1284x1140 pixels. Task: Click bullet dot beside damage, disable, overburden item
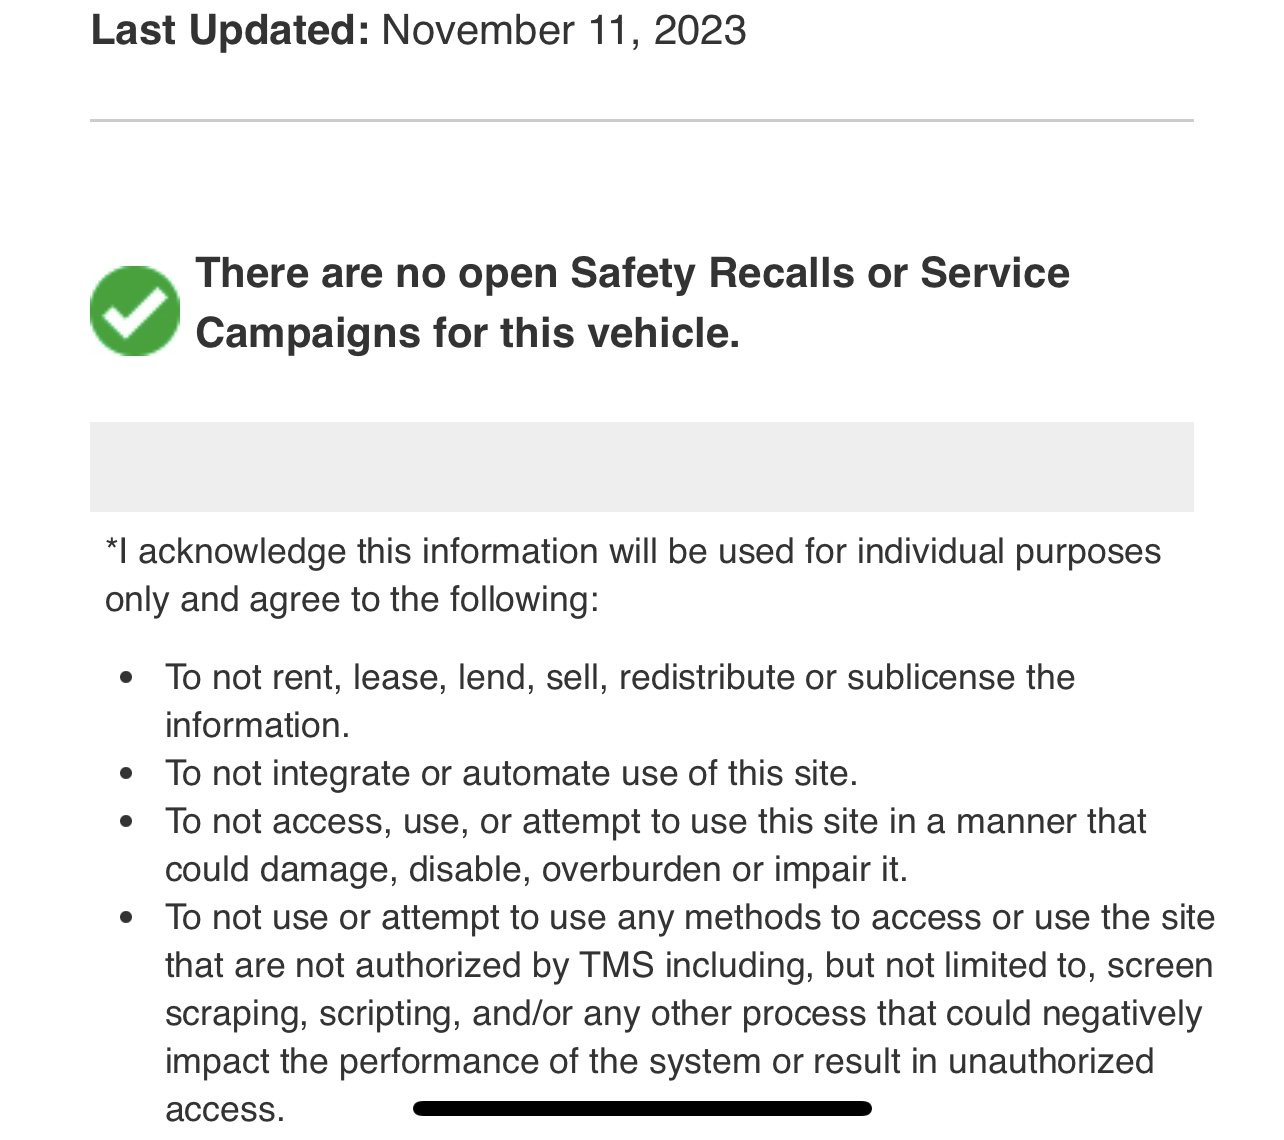(125, 821)
